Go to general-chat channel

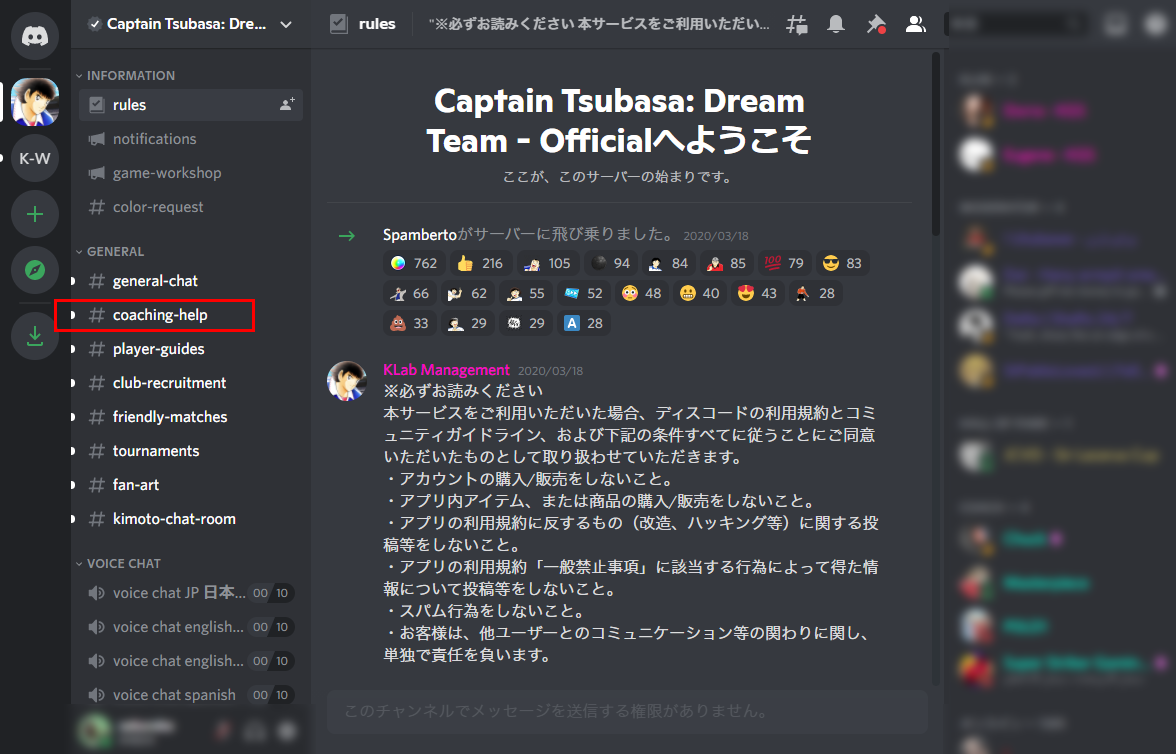(190, 281)
